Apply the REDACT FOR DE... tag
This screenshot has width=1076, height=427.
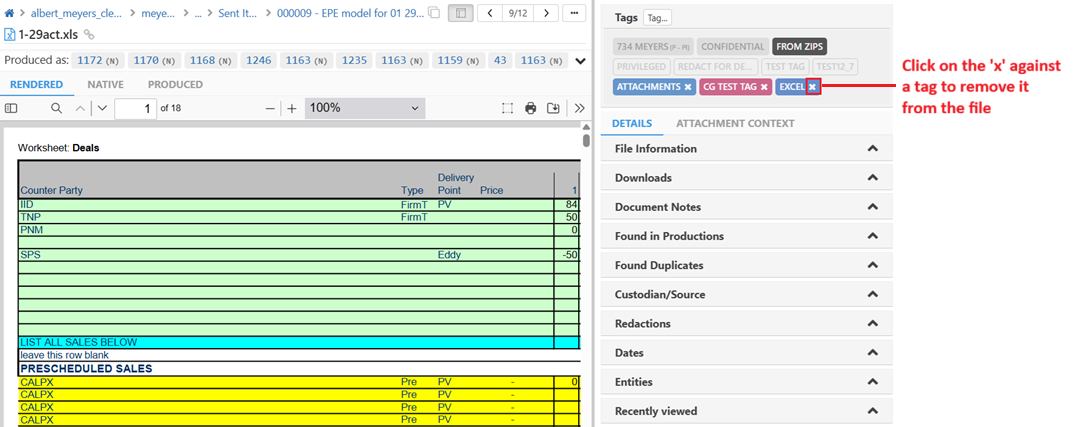[x=716, y=67]
